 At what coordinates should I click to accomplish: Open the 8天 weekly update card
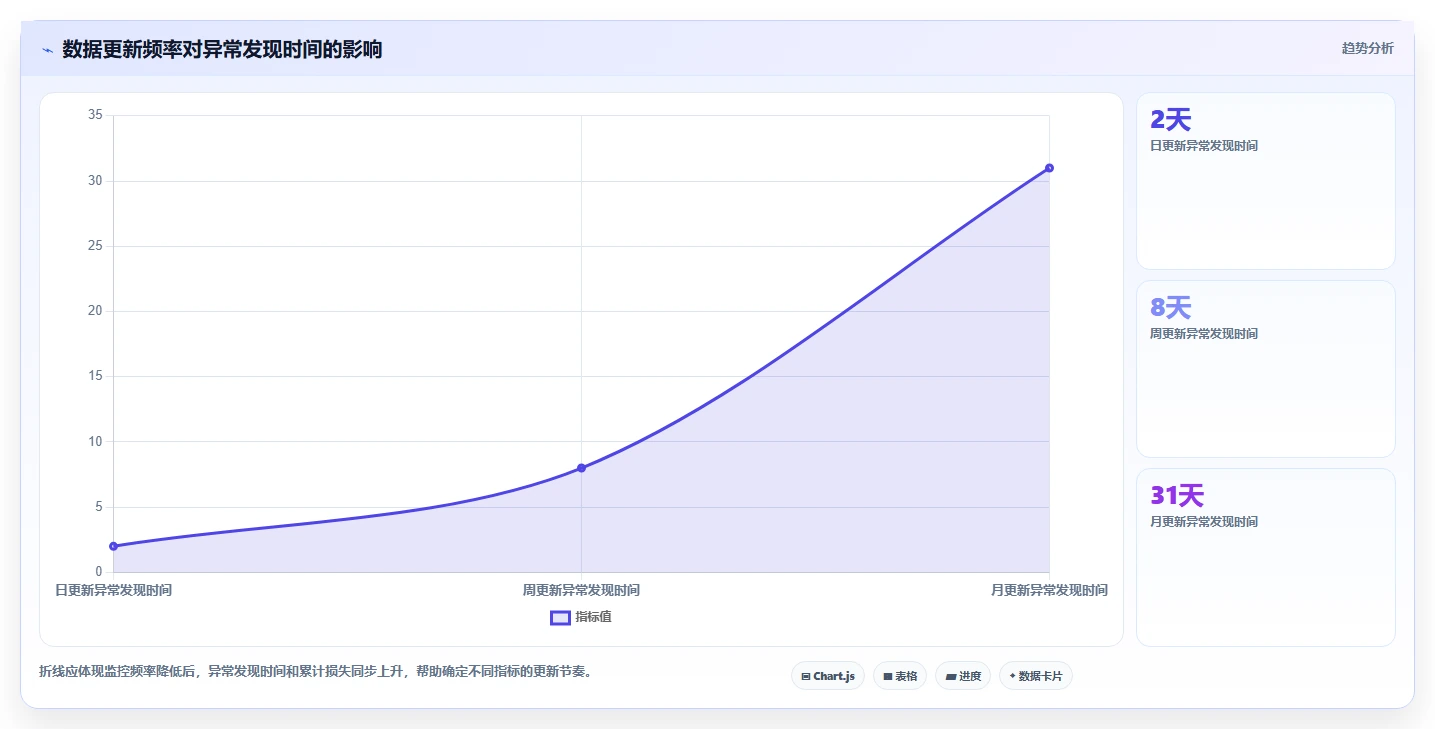[x=1265, y=369]
